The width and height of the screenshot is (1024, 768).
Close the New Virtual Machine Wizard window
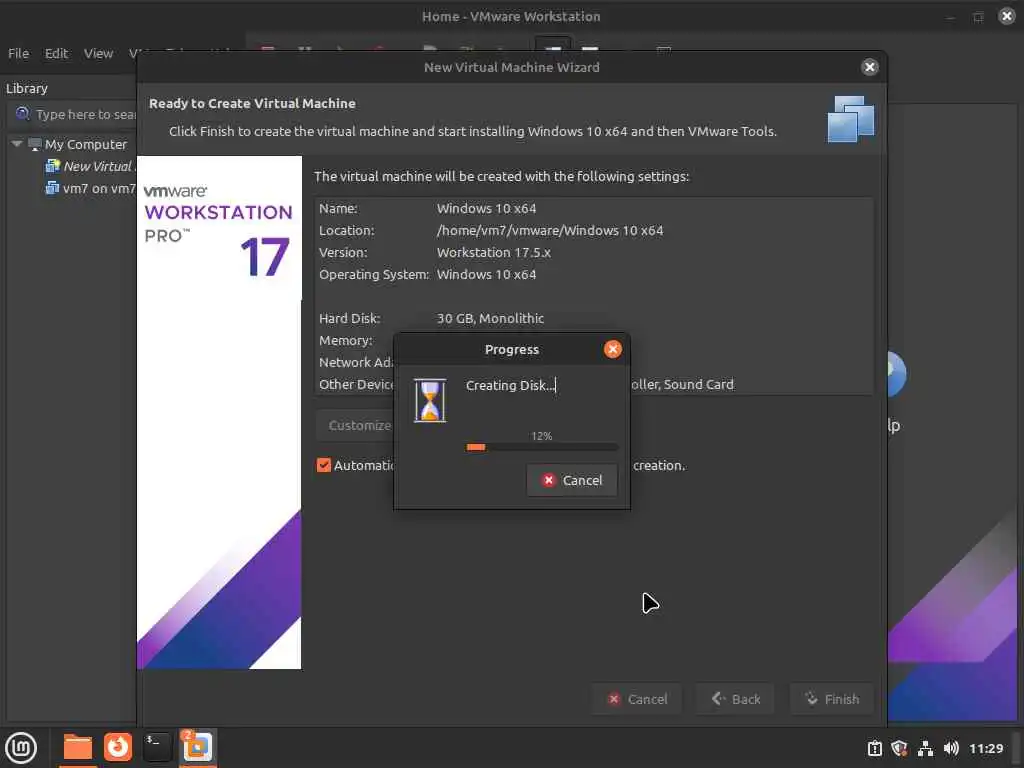tap(869, 67)
